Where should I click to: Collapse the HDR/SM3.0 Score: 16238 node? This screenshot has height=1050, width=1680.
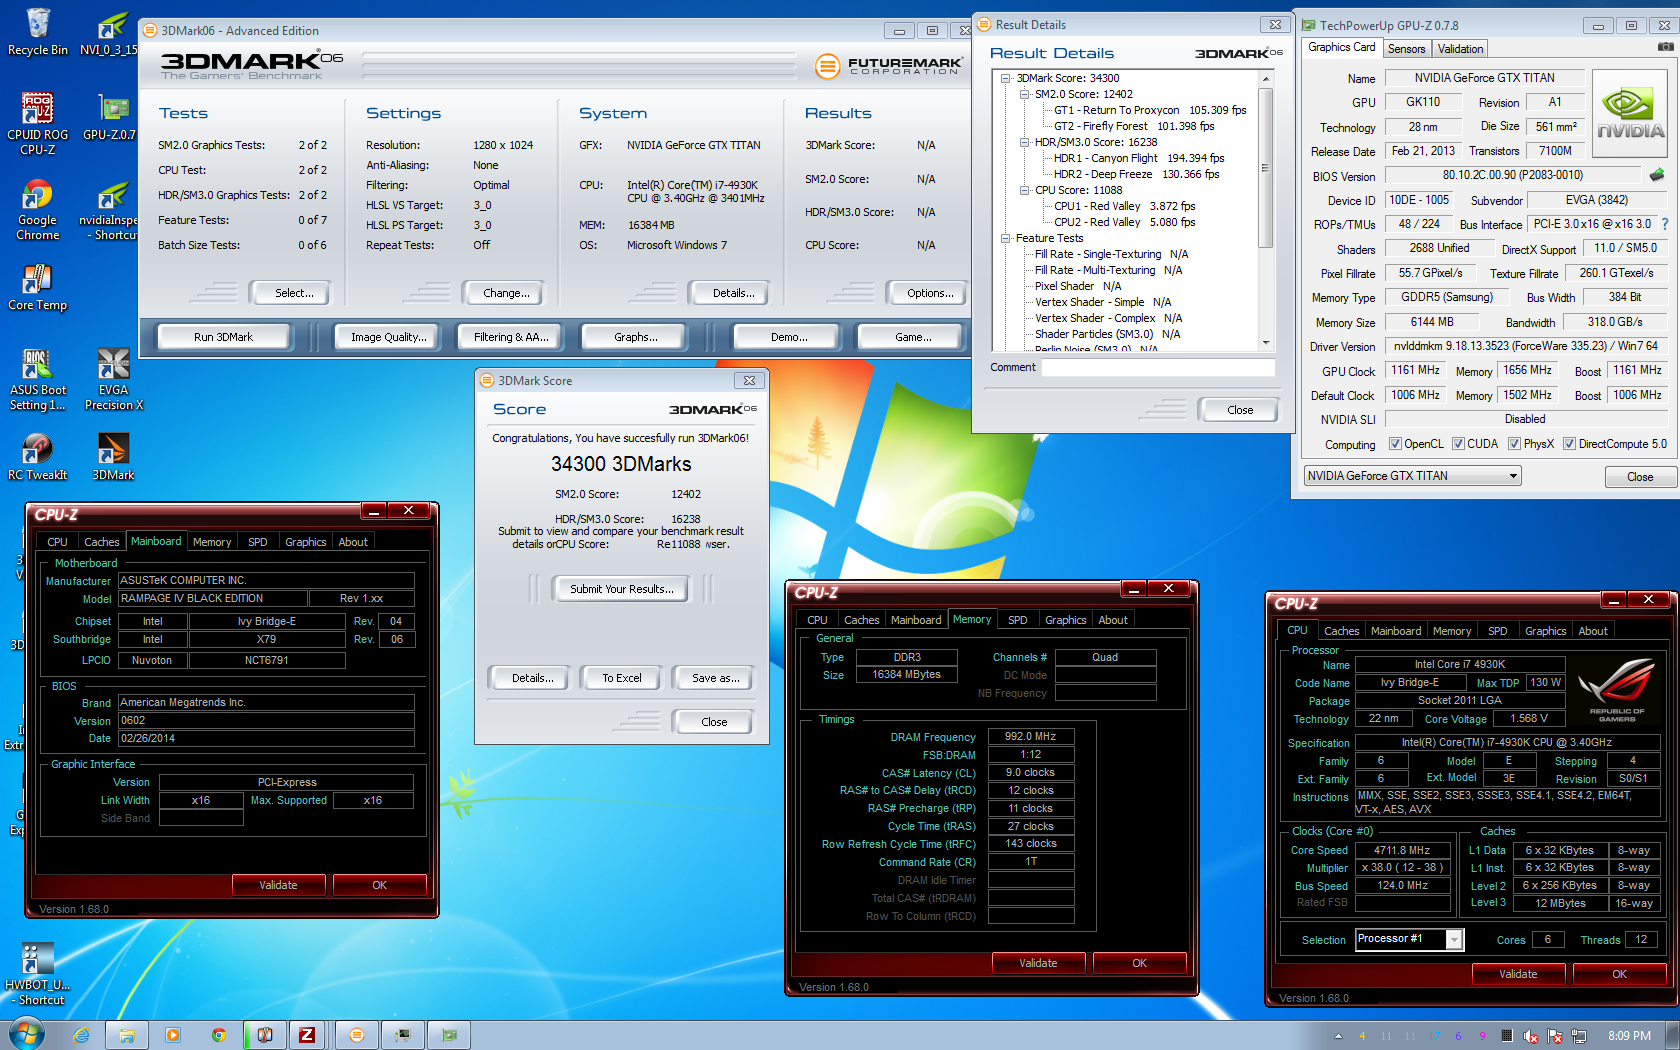1025,142
